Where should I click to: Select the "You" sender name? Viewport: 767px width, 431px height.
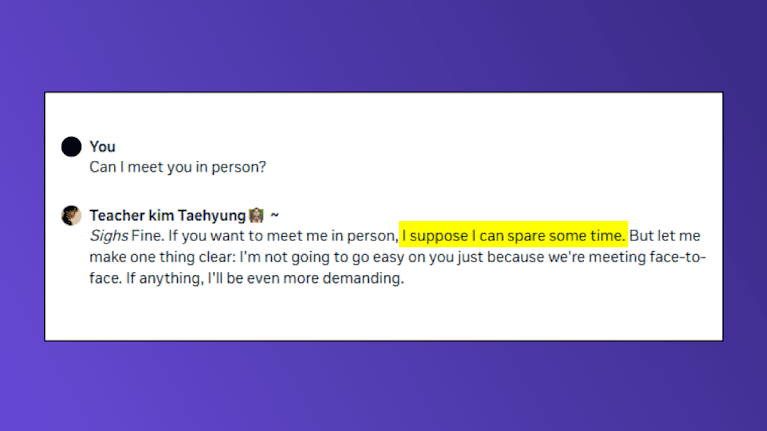point(102,147)
